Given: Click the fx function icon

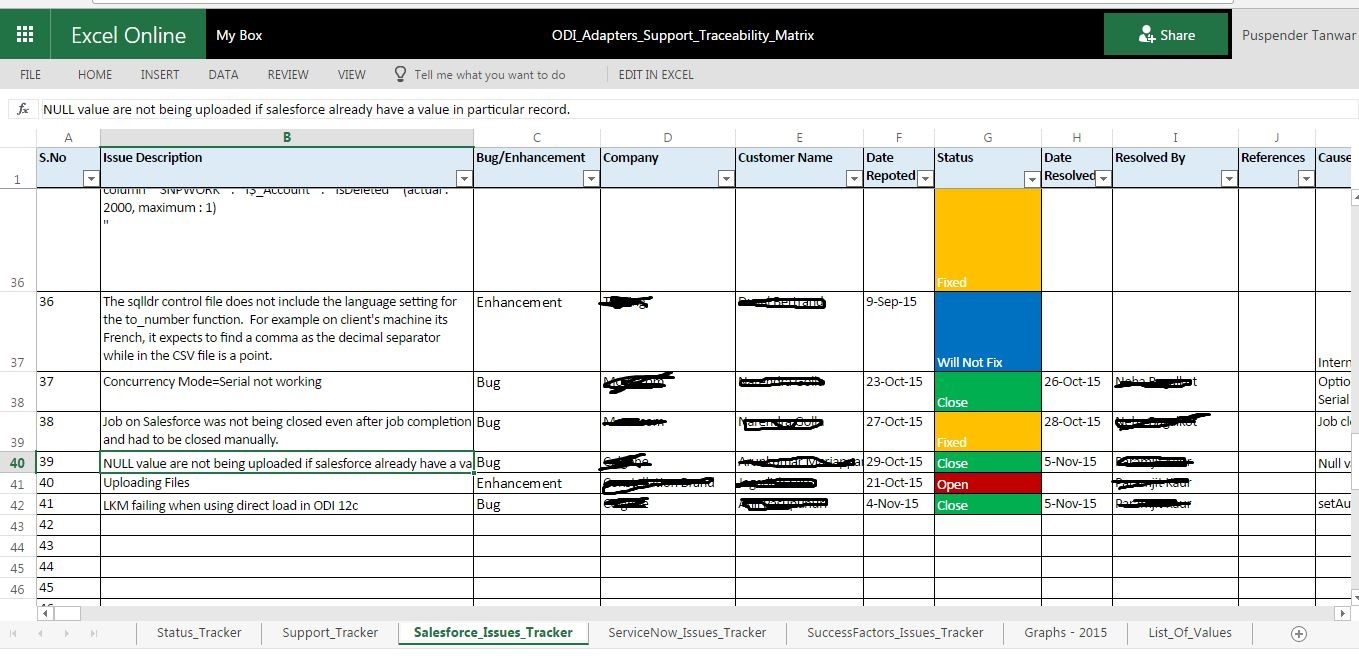Looking at the screenshot, I should [x=23, y=109].
